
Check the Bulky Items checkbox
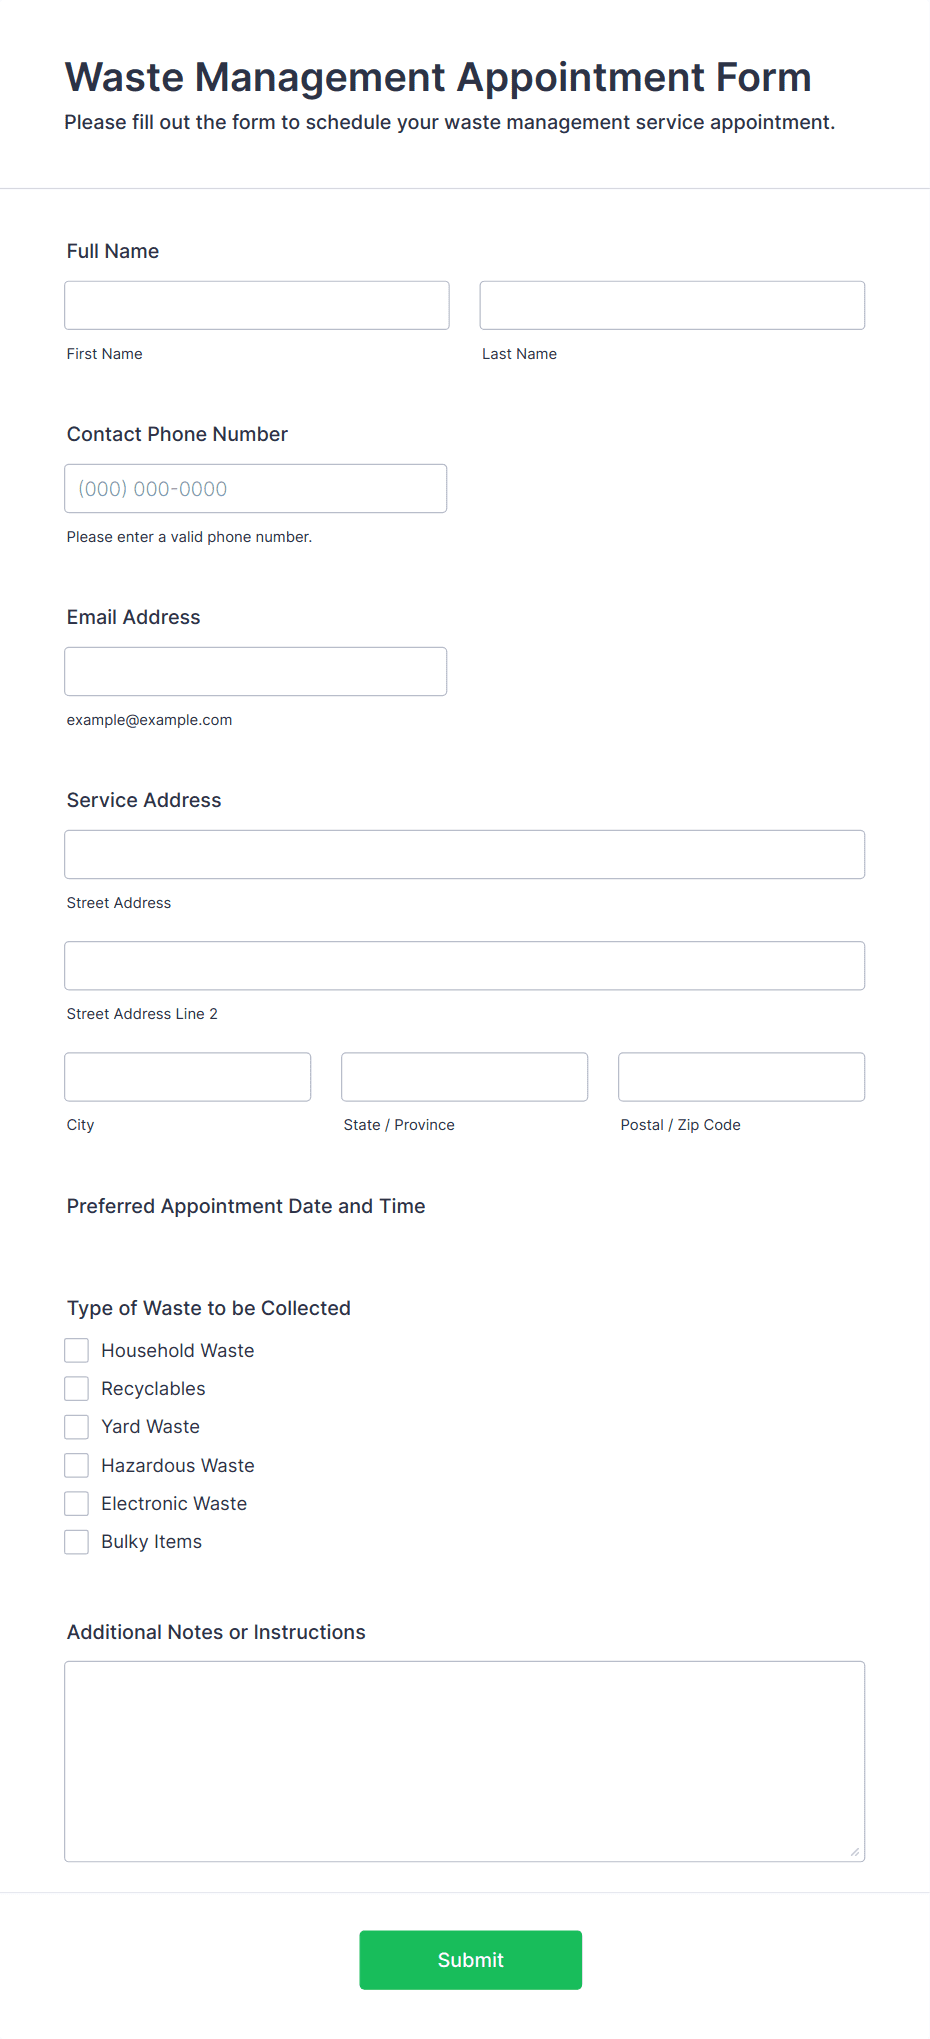77,1541
